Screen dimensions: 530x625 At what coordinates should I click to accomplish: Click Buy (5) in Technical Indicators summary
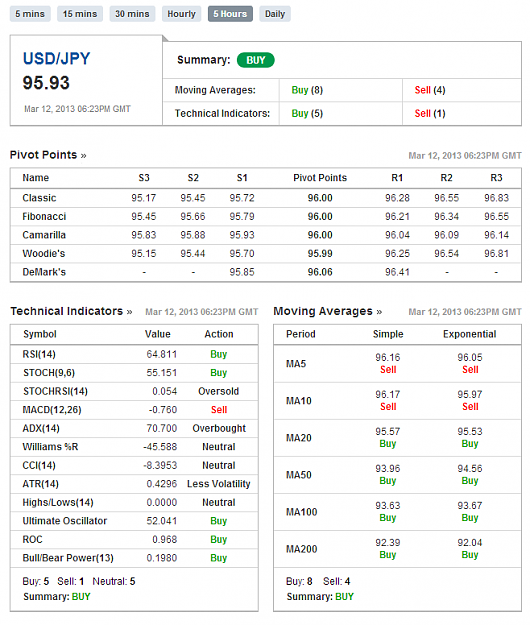click(307, 114)
